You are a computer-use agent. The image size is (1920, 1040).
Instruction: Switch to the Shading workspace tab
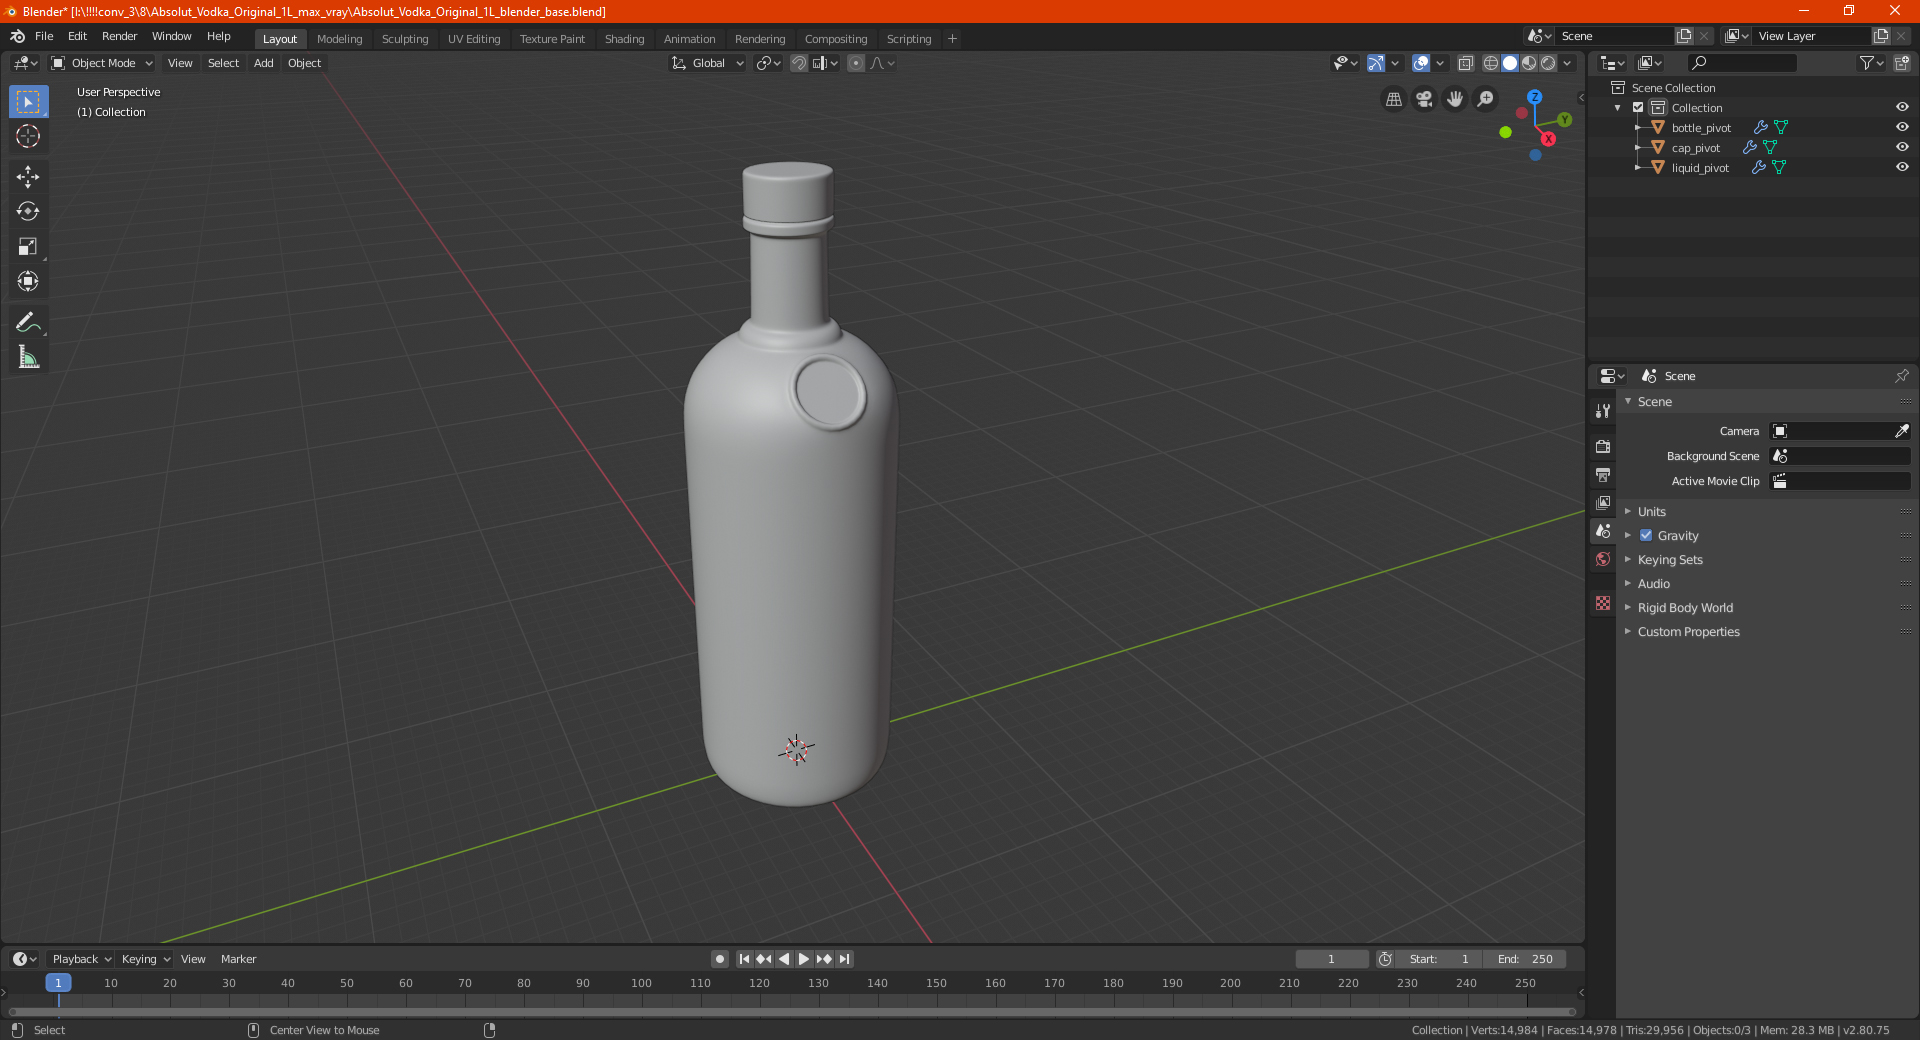pos(624,39)
